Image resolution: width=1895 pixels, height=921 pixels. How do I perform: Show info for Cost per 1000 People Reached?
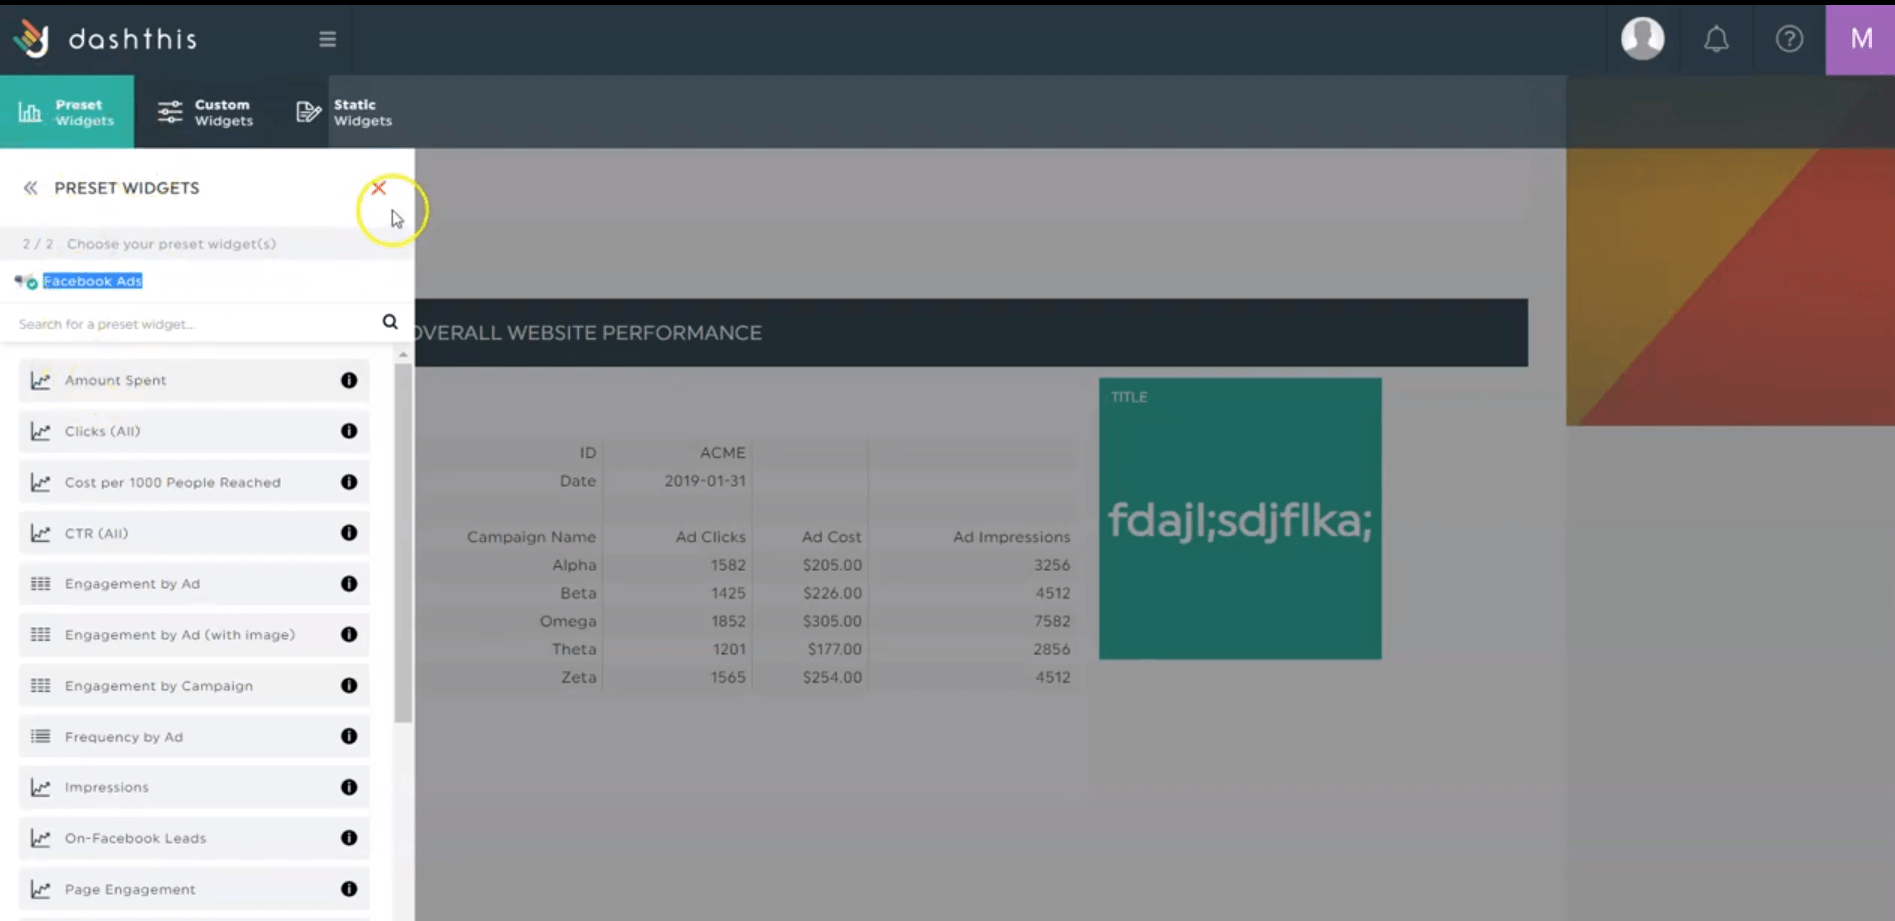[x=349, y=482]
